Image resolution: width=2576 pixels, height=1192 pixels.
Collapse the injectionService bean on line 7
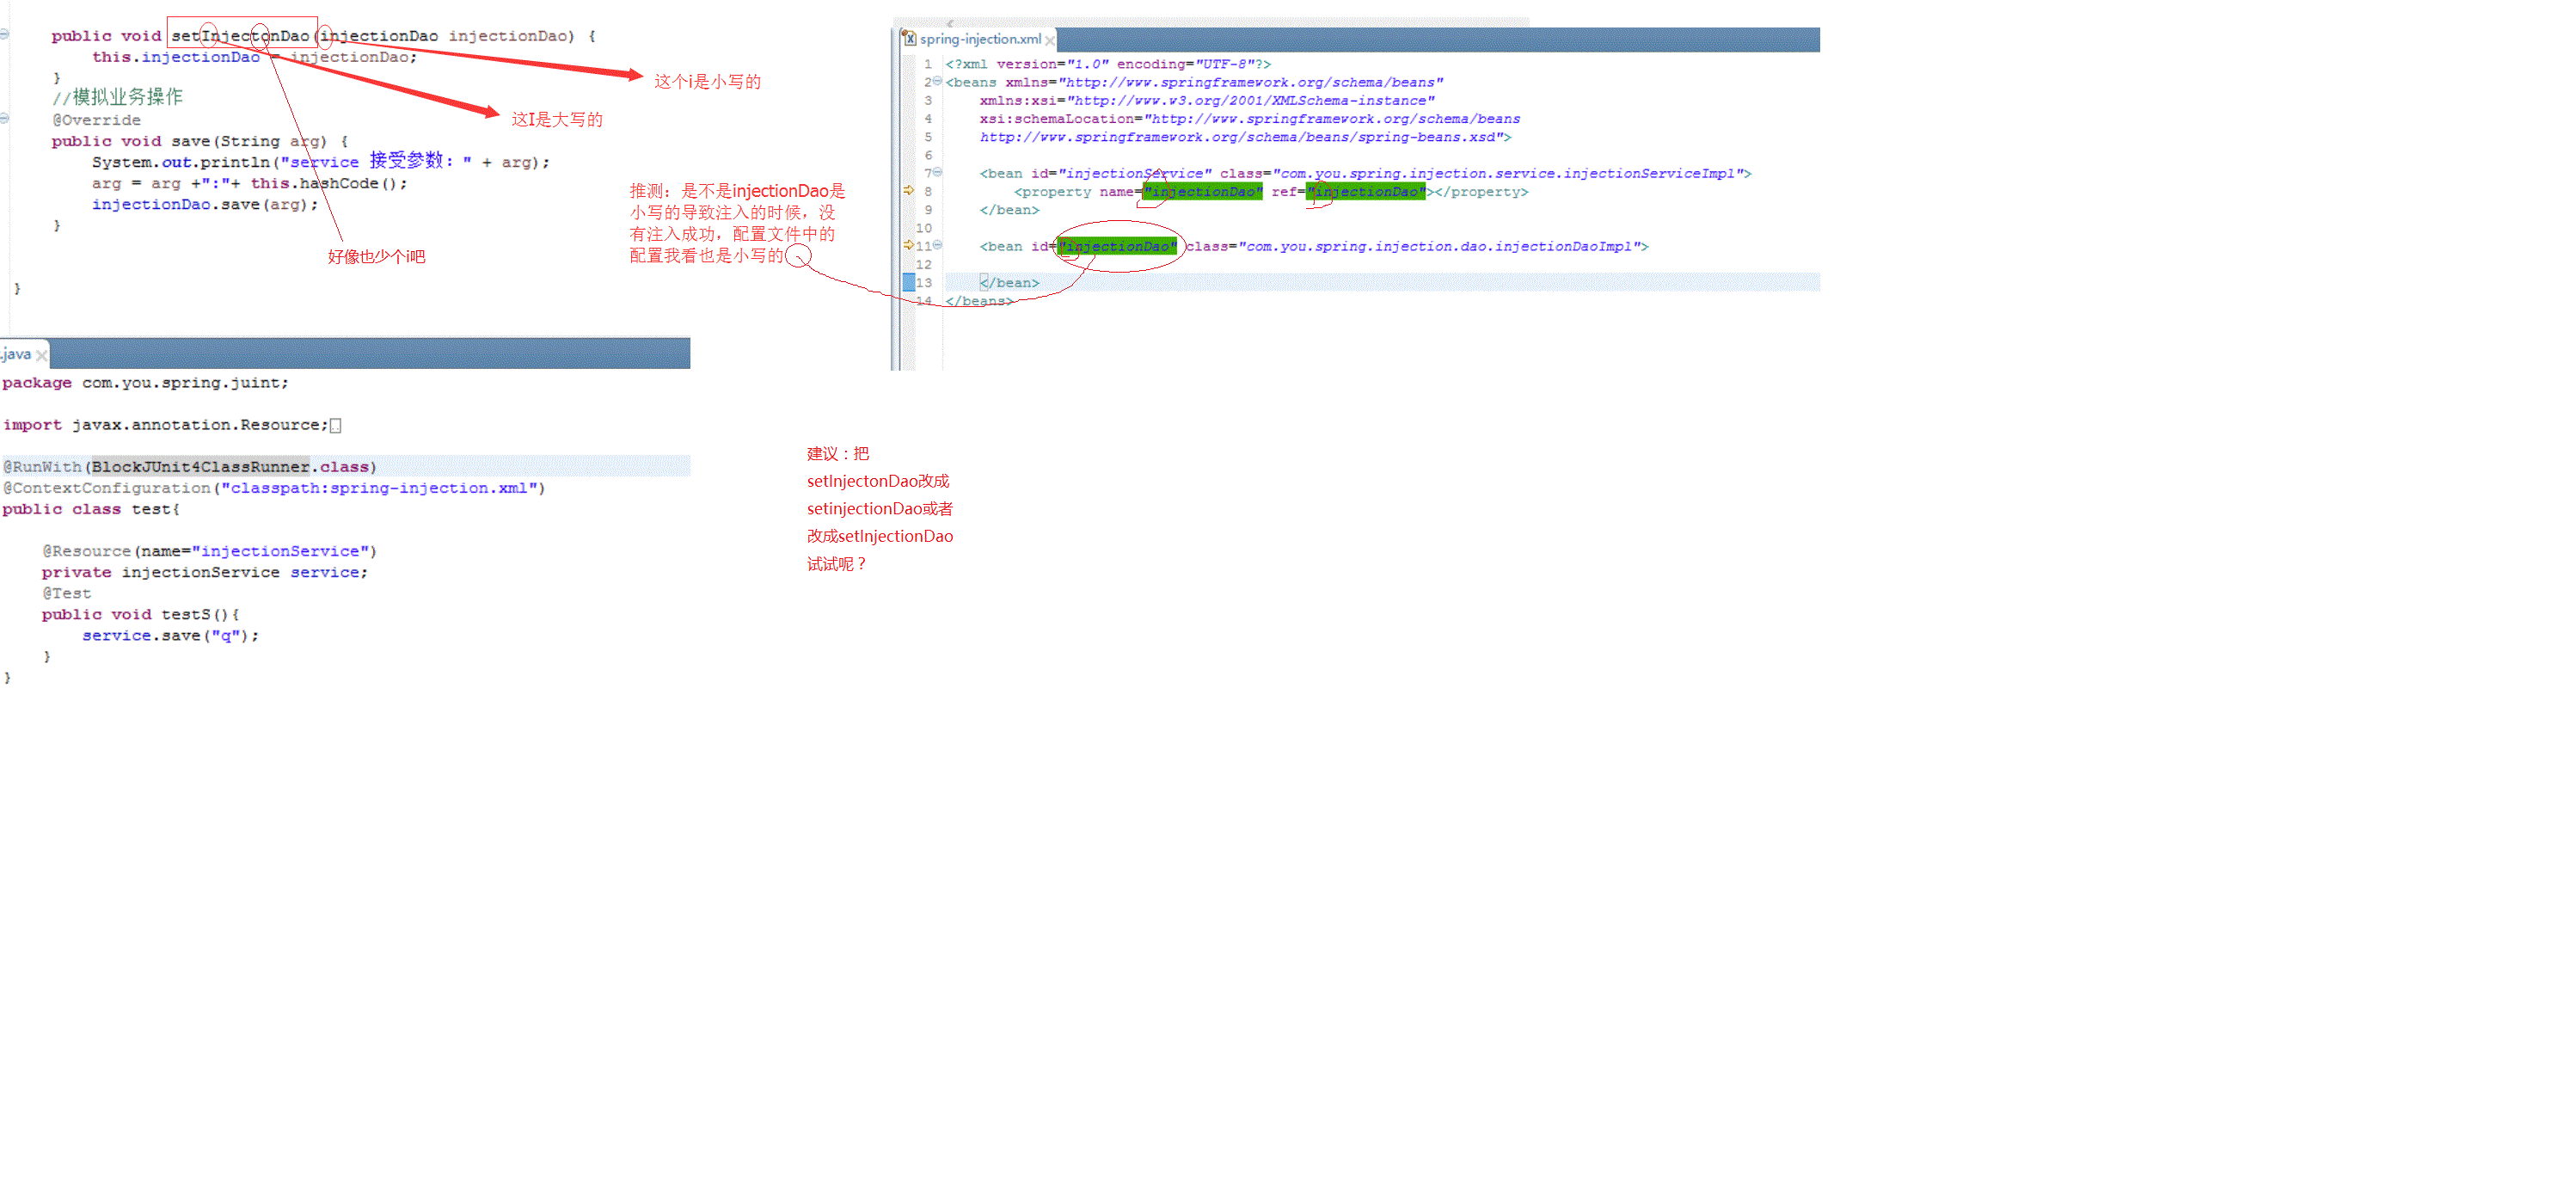coord(937,172)
